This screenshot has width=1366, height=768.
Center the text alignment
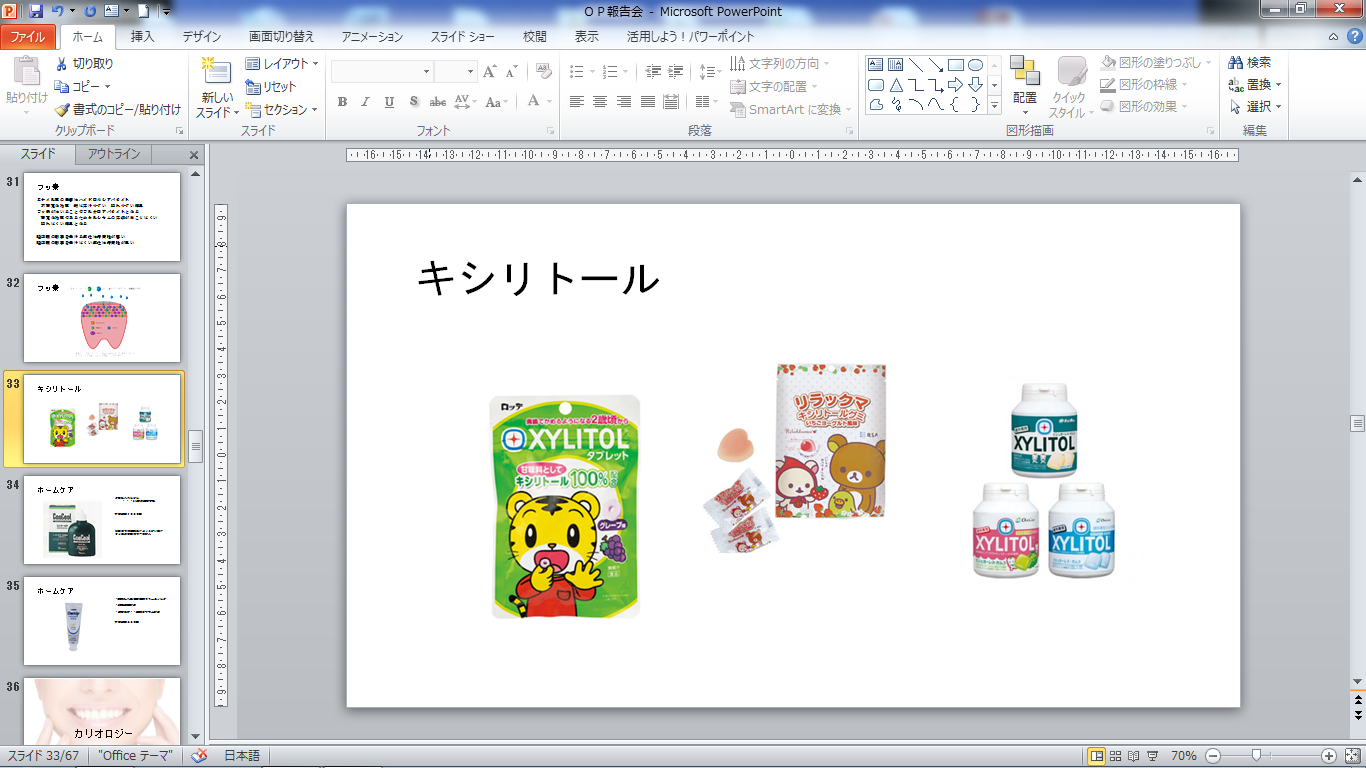coord(600,102)
